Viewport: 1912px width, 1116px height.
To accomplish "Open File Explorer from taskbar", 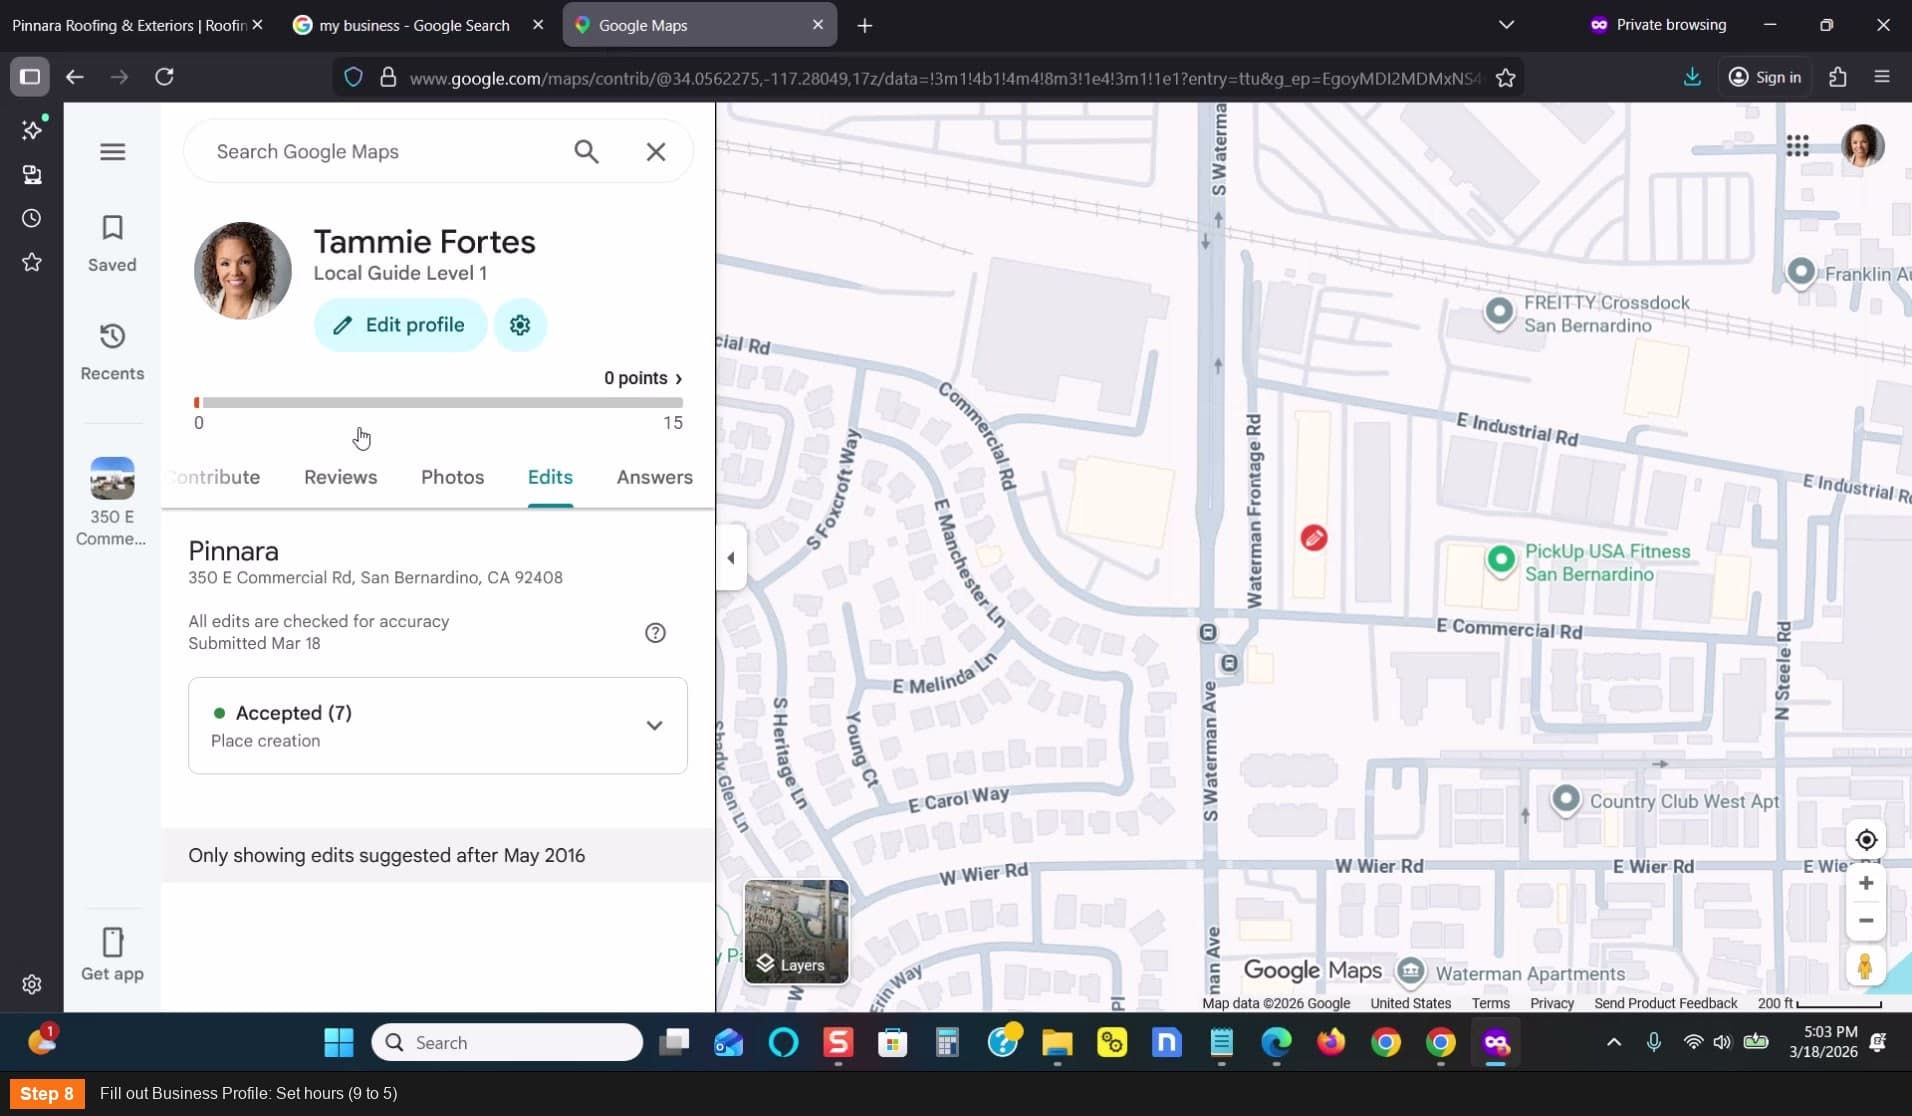I will click(x=1057, y=1043).
